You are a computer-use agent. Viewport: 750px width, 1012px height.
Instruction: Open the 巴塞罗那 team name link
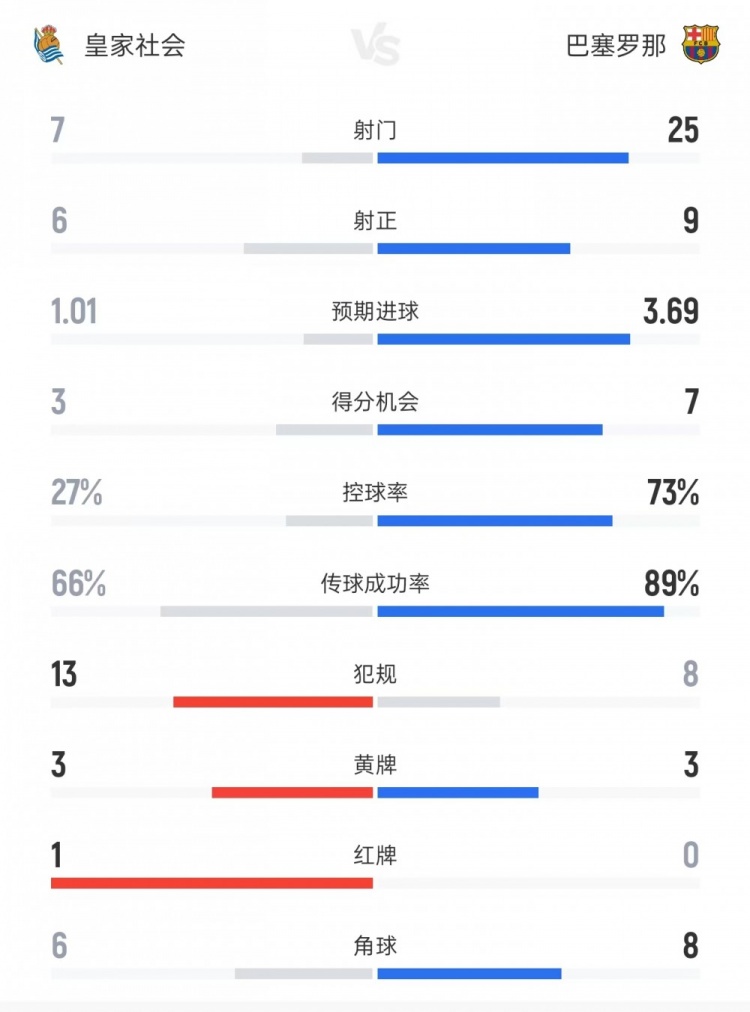(616, 46)
